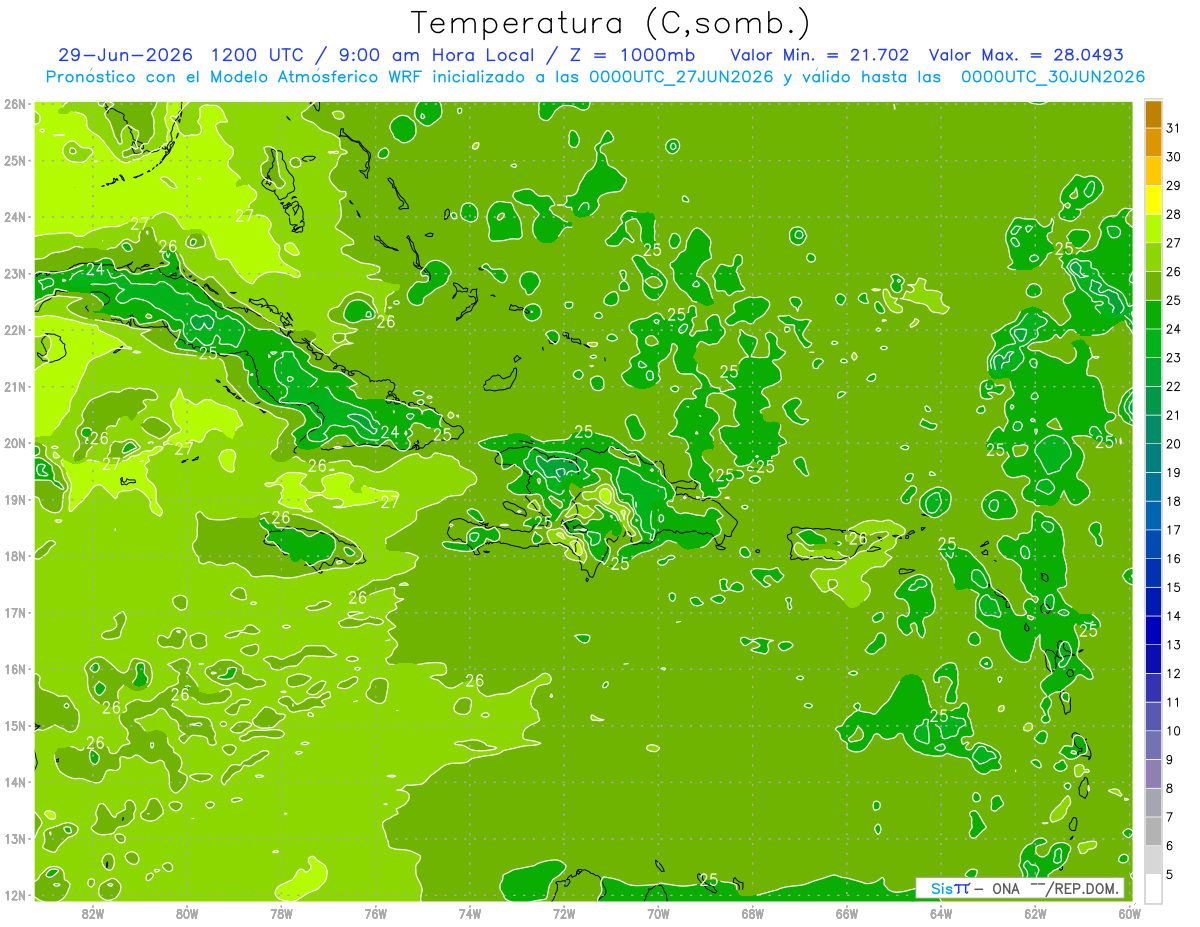Click the "20N" latitude axis label

pyautogui.click(x=15, y=443)
